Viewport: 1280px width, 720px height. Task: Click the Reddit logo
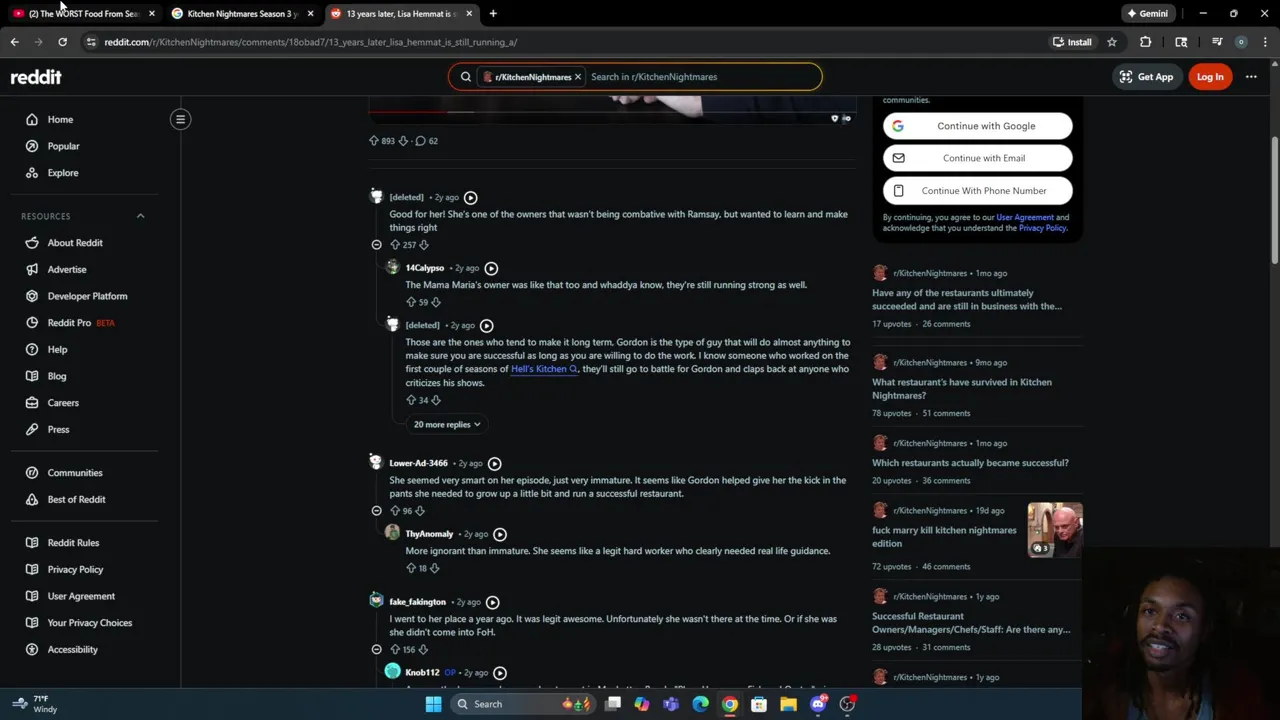pos(36,77)
